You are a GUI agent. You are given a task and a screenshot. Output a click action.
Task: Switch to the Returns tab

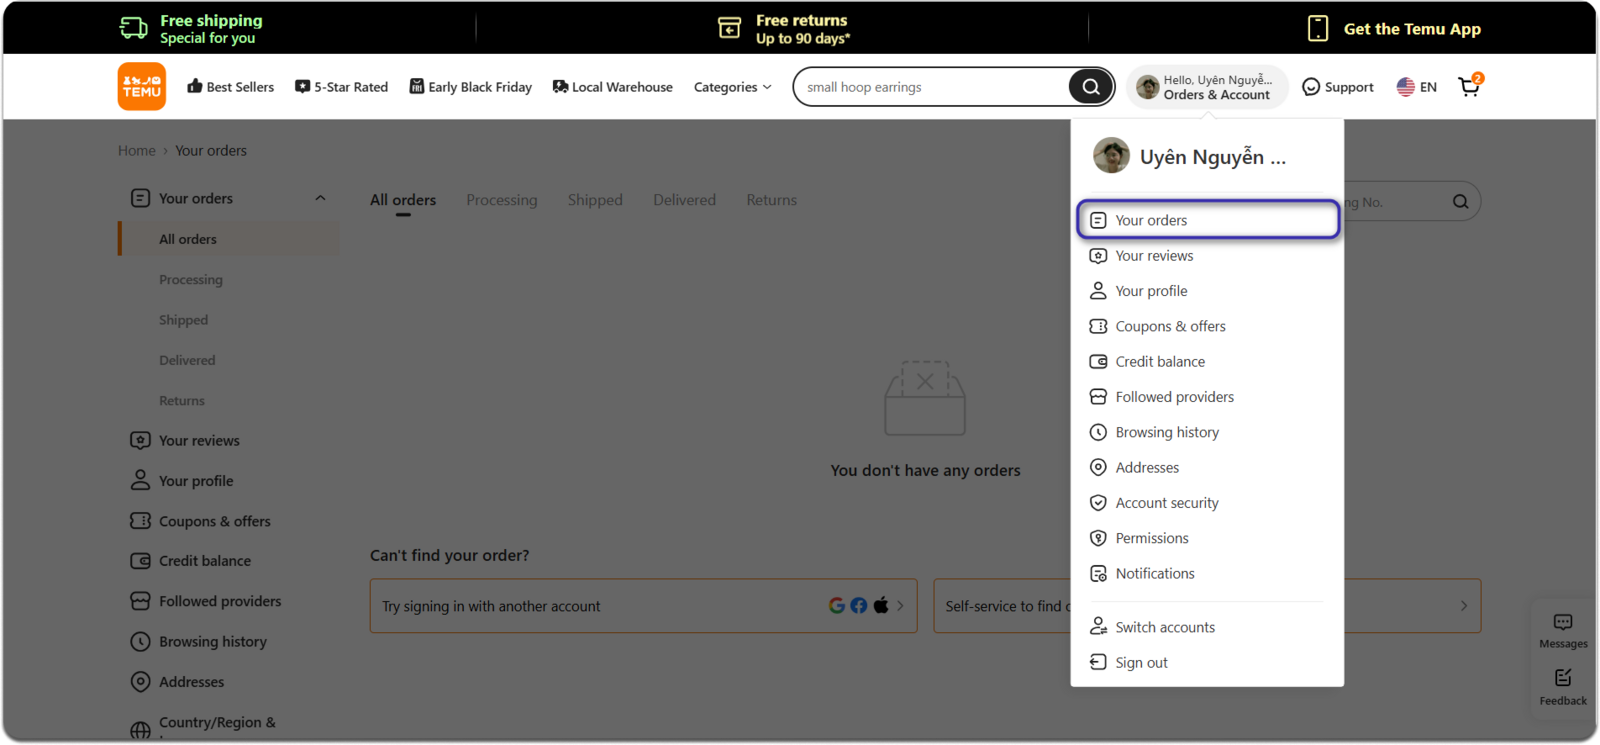point(772,200)
